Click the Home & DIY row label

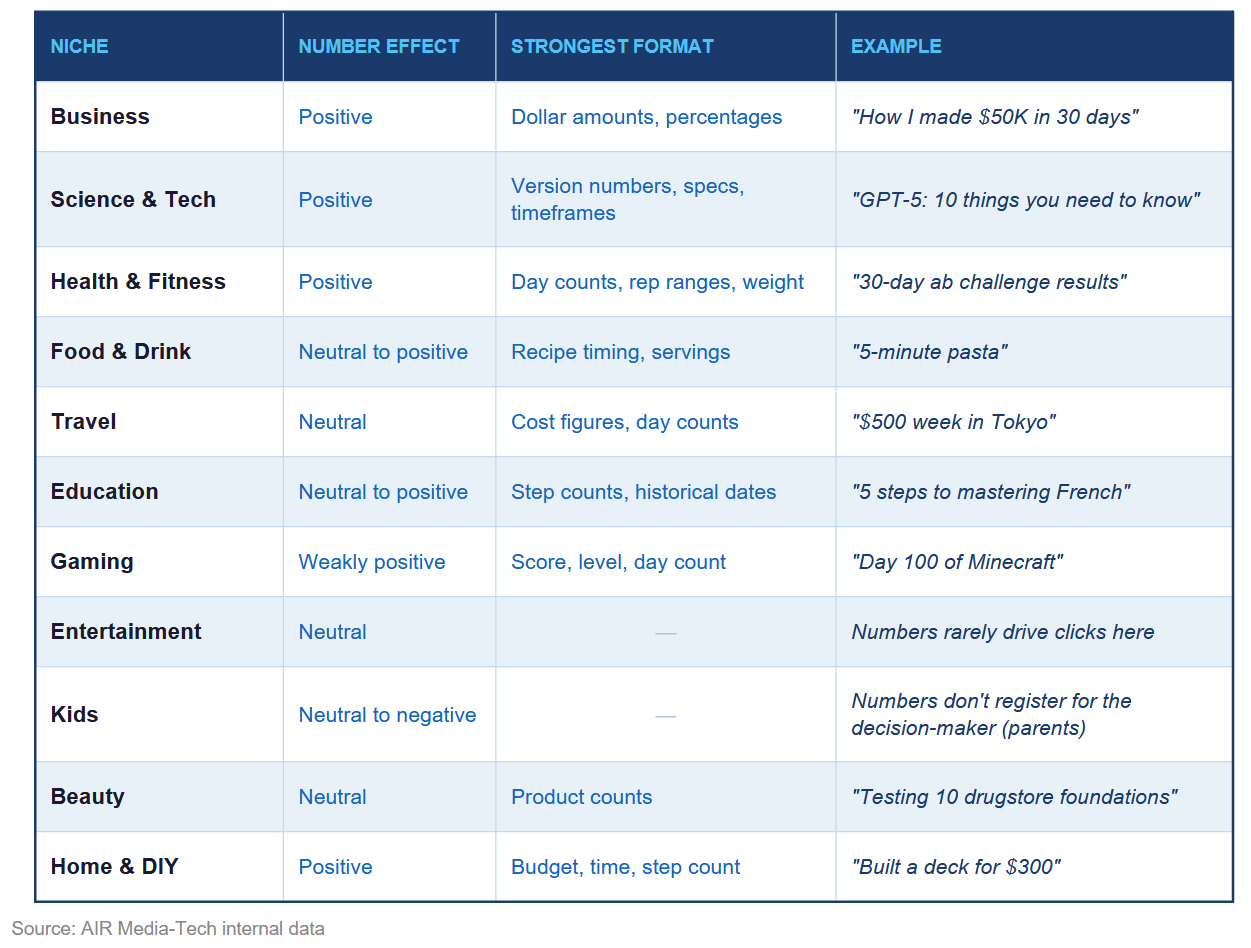(115, 867)
